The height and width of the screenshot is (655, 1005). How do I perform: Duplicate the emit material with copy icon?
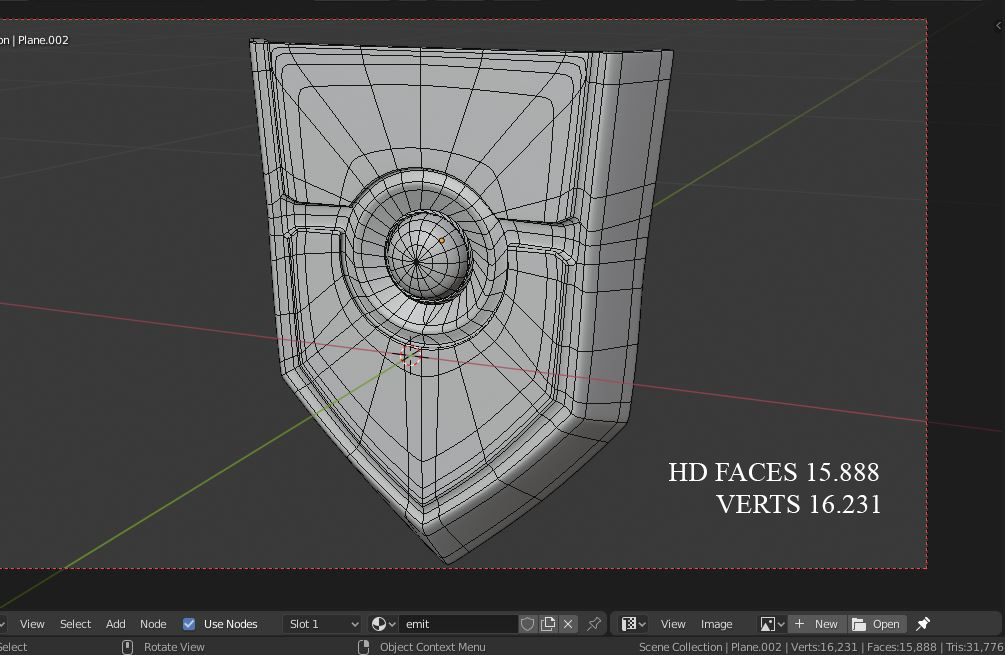[548, 624]
